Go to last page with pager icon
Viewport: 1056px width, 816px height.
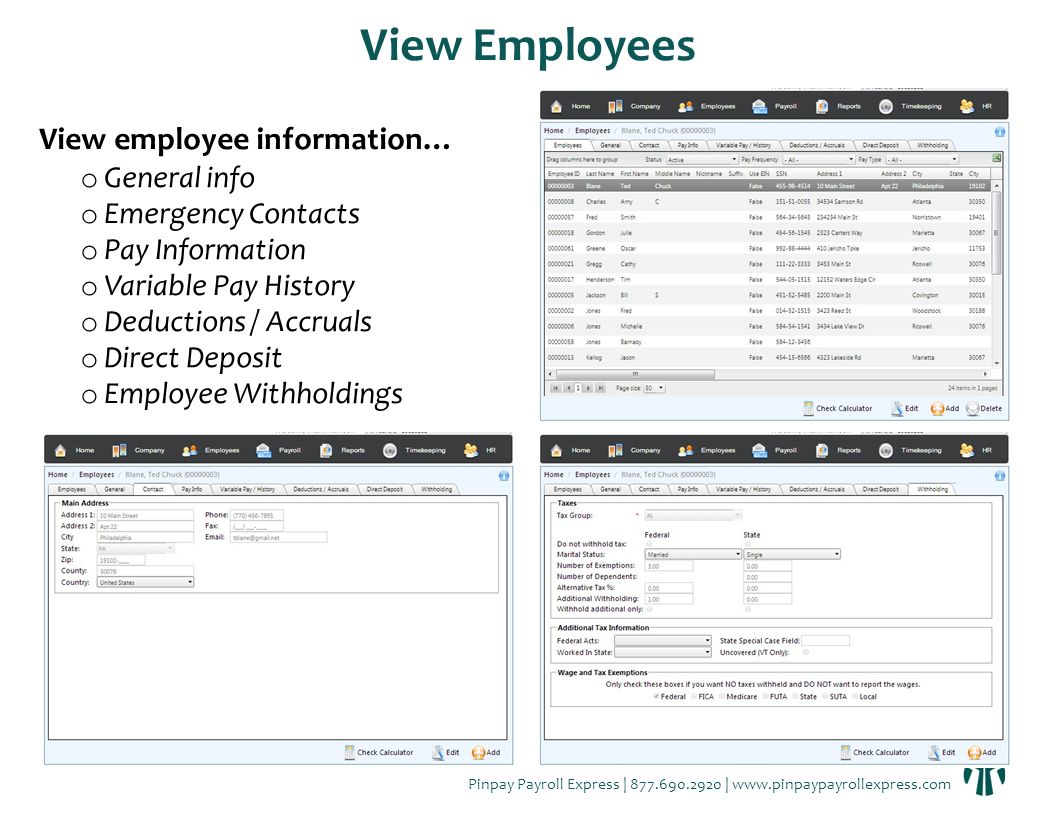pyautogui.click(x=600, y=388)
